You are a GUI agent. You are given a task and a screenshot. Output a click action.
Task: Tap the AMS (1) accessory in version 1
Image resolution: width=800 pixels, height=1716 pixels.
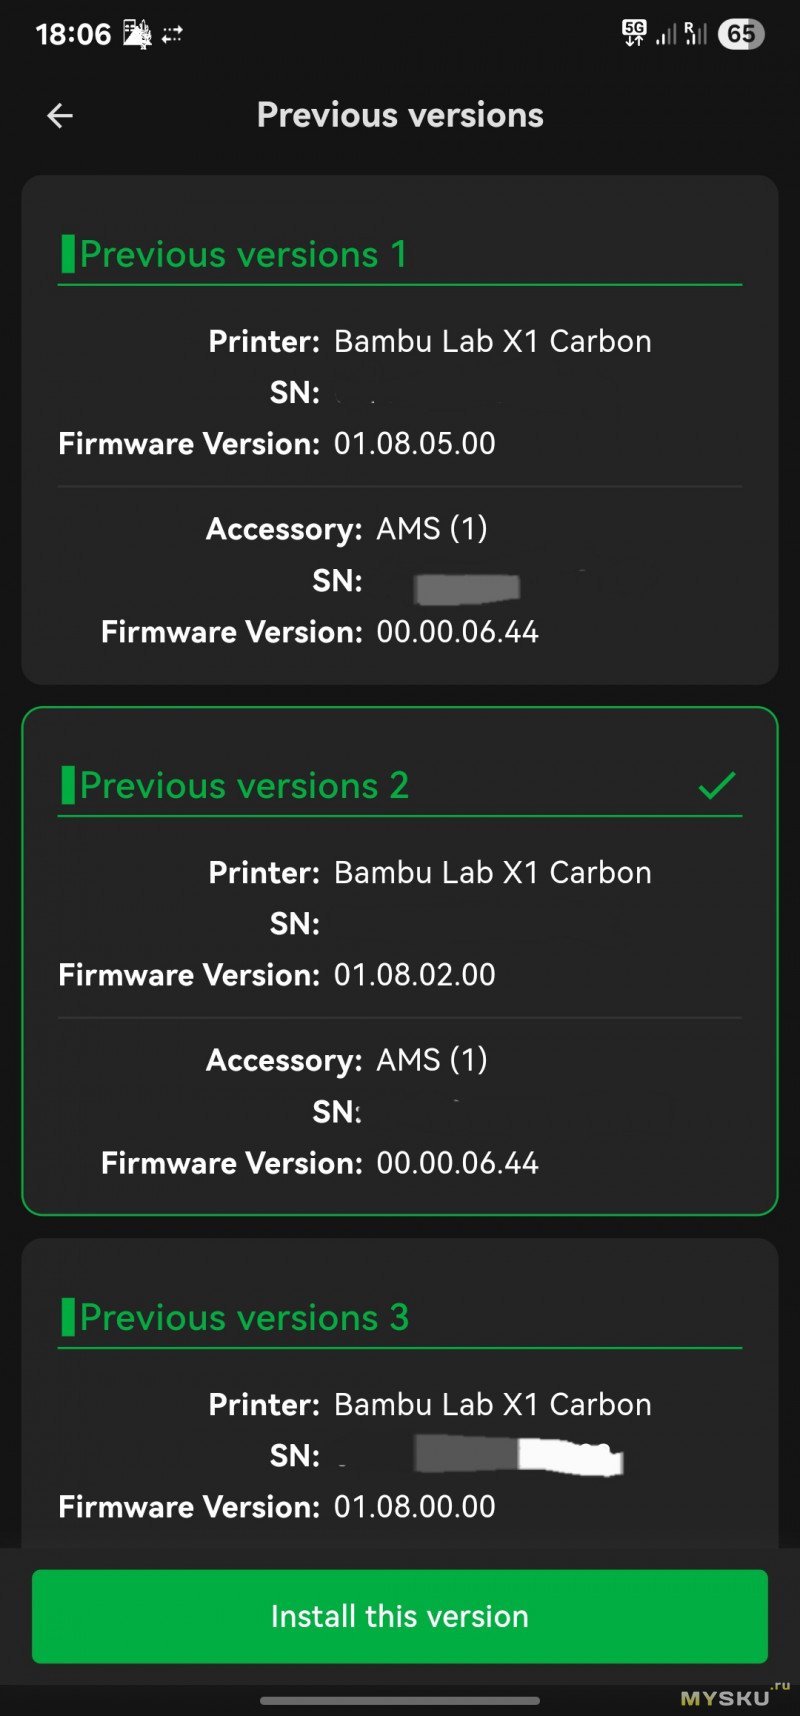pyautogui.click(x=432, y=529)
